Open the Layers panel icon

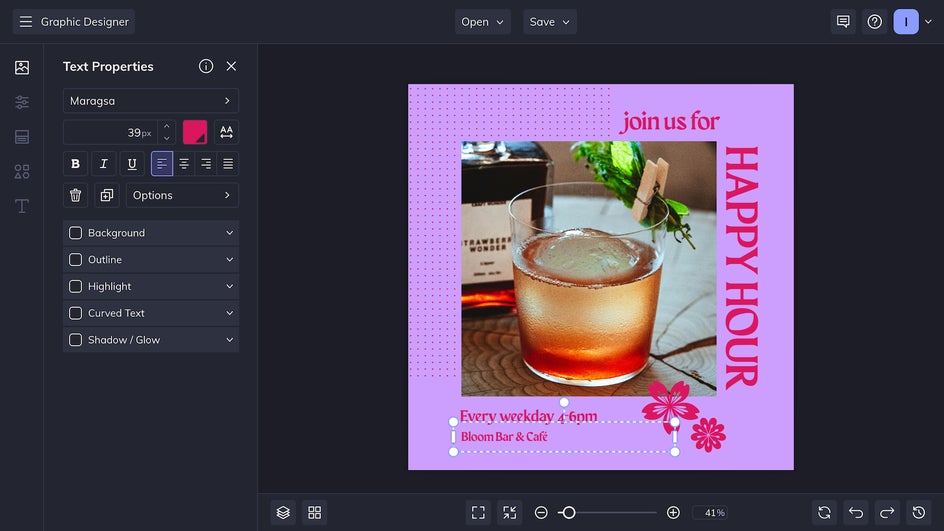click(283, 512)
